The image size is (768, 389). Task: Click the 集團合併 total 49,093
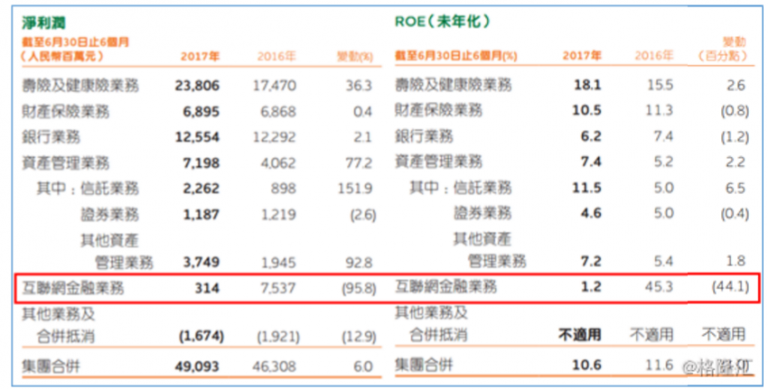click(x=197, y=366)
